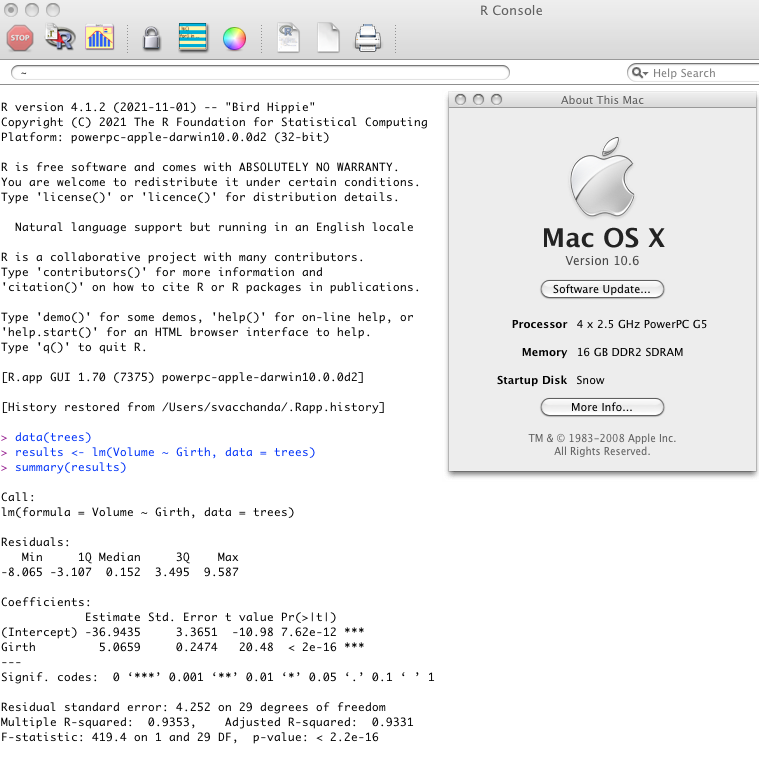
Task: Click the 'Mac OS X' heading
Action: tap(603, 238)
